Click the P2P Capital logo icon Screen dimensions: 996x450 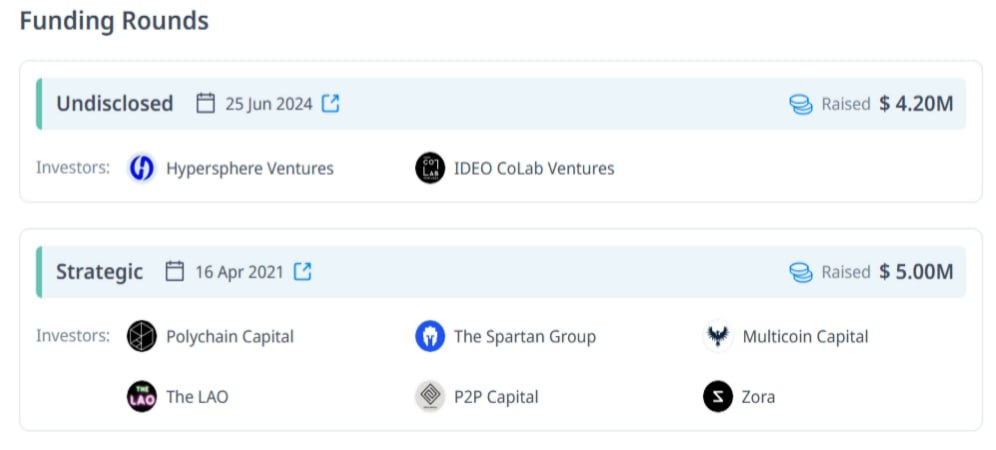[x=430, y=397]
